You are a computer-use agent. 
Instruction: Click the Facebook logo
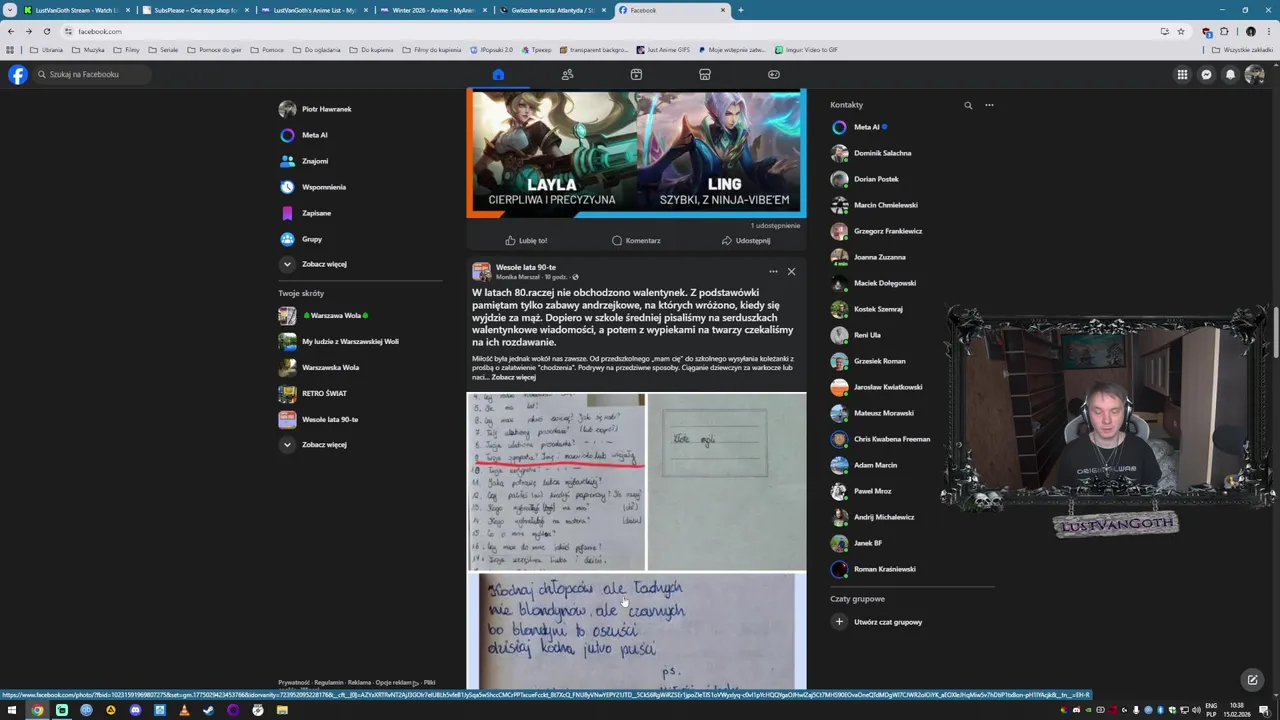click(17, 74)
